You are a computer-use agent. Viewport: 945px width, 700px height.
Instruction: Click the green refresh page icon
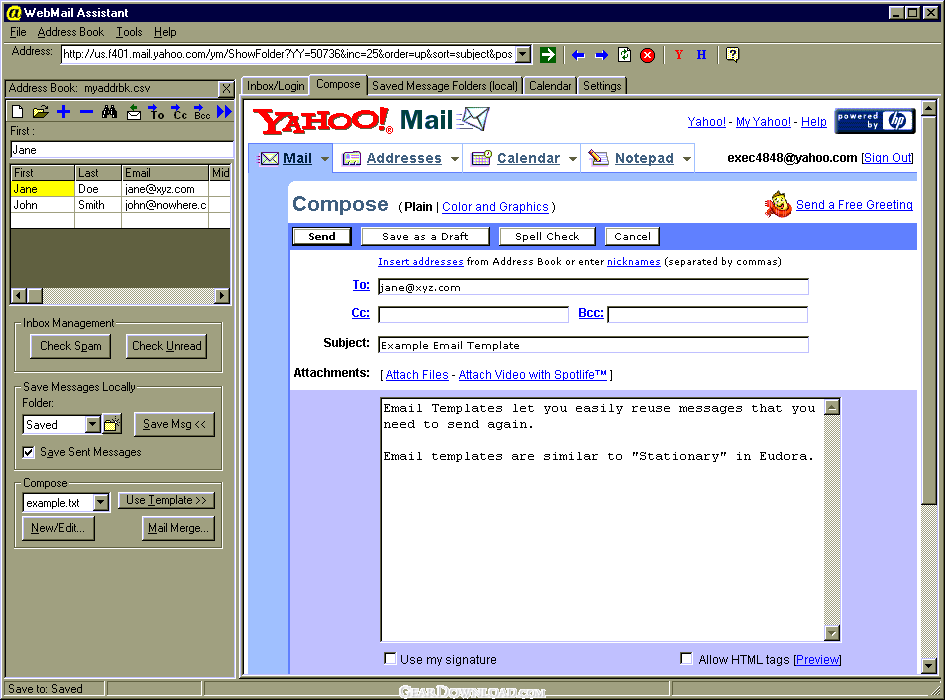[x=624, y=55]
